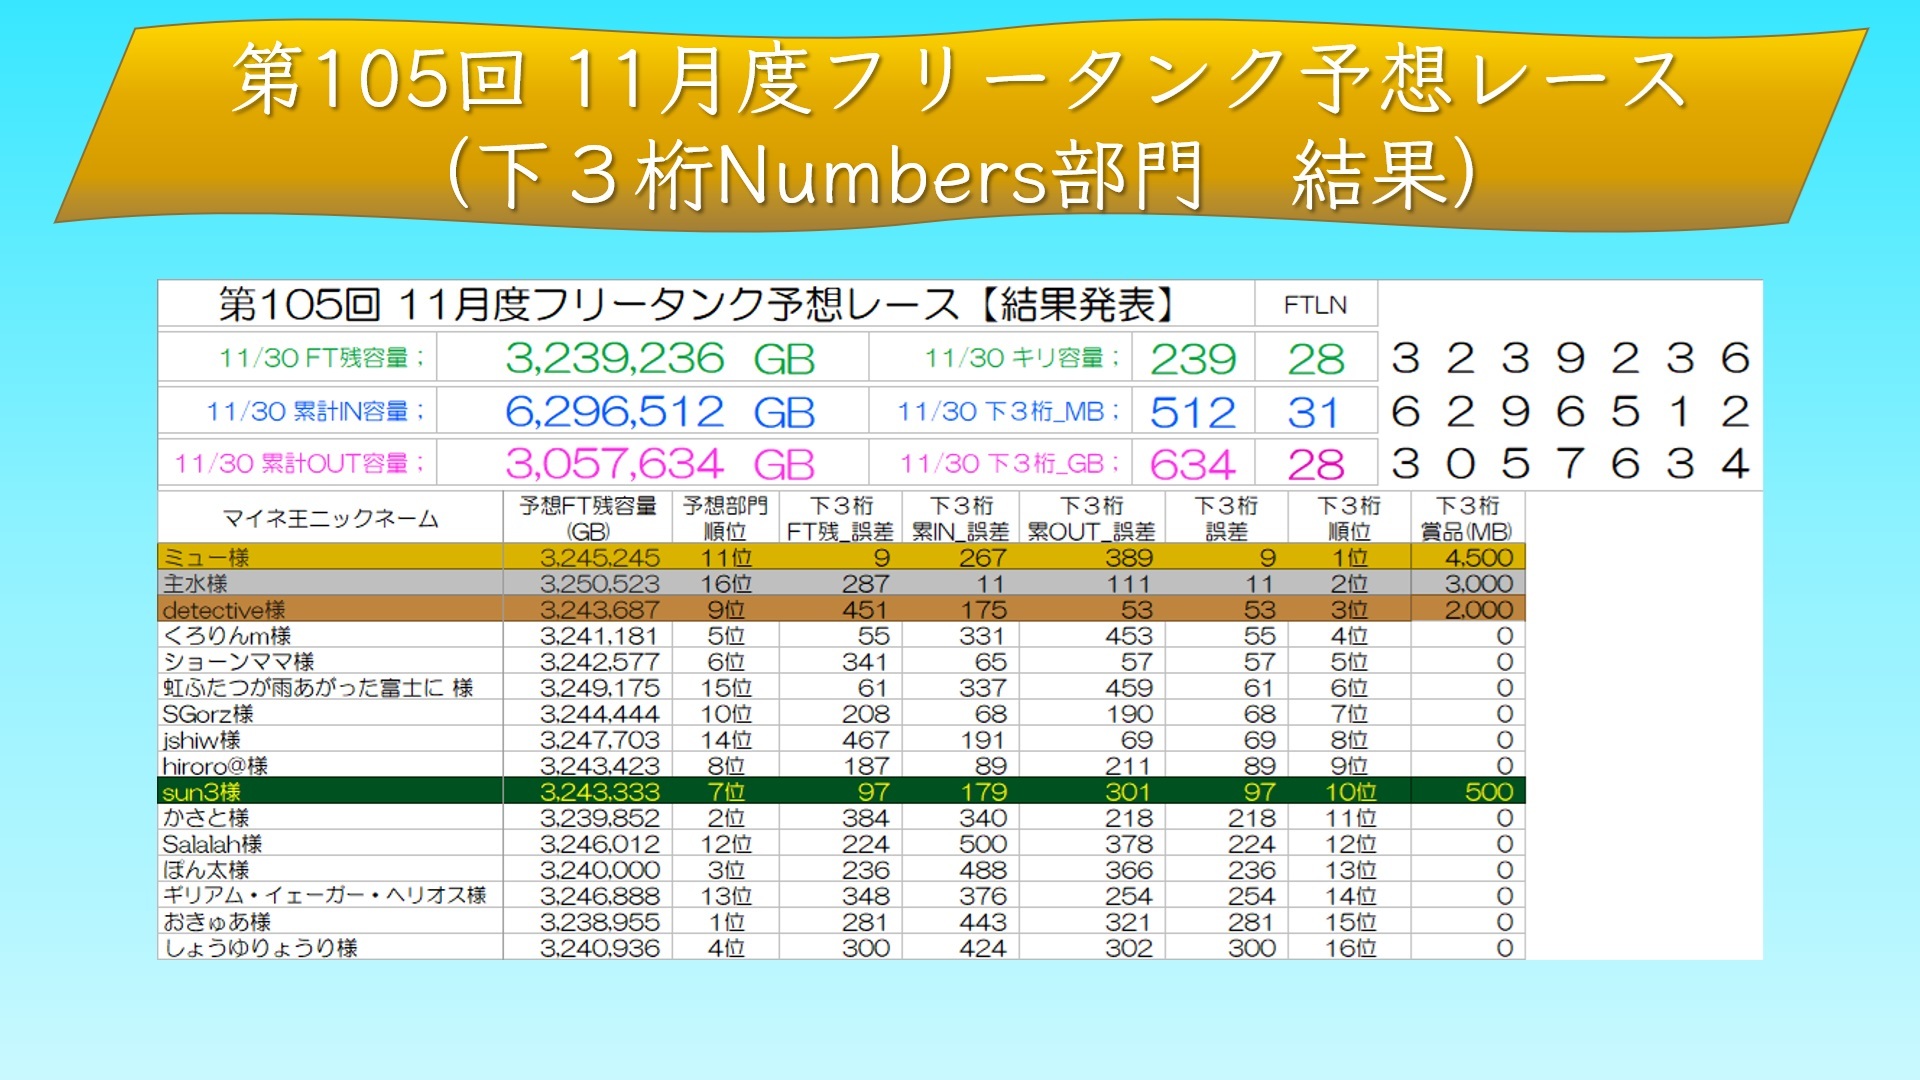Click the 4,500 prize cell
Image resolution: width=1920 pixels, height=1080 pixels.
[1477, 557]
